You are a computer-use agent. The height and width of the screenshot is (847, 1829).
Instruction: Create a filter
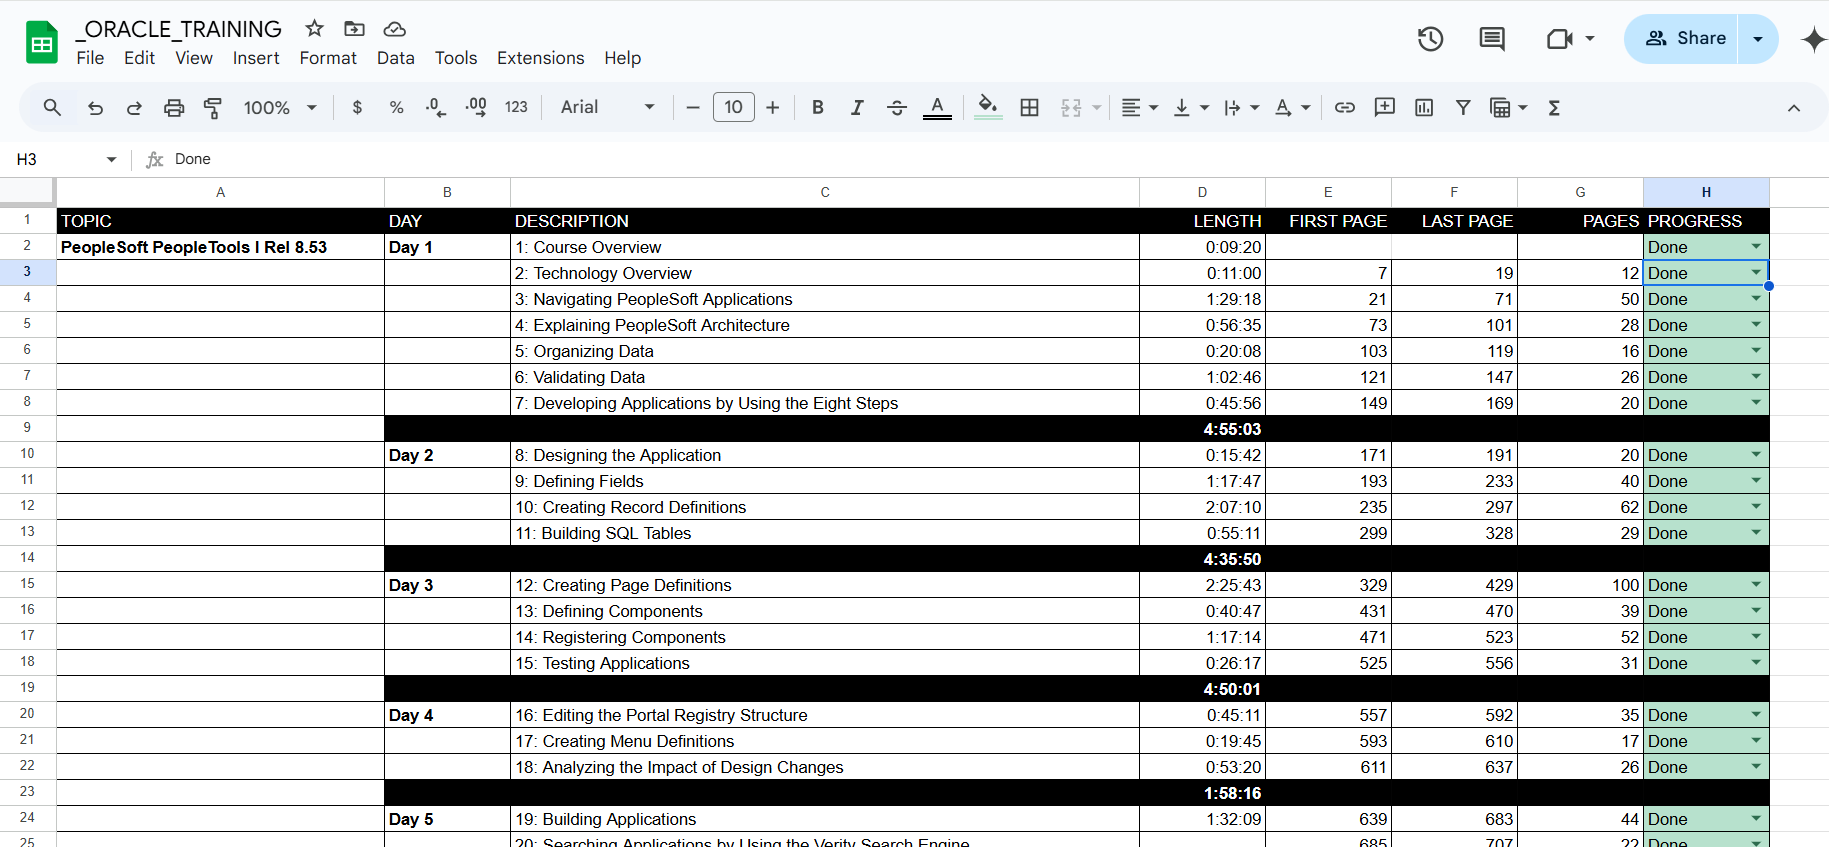tap(1463, 107)
